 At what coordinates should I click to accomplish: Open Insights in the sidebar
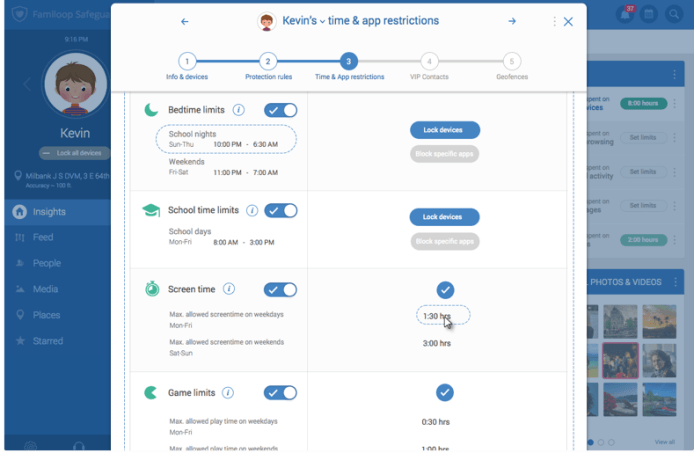[58, 212]
